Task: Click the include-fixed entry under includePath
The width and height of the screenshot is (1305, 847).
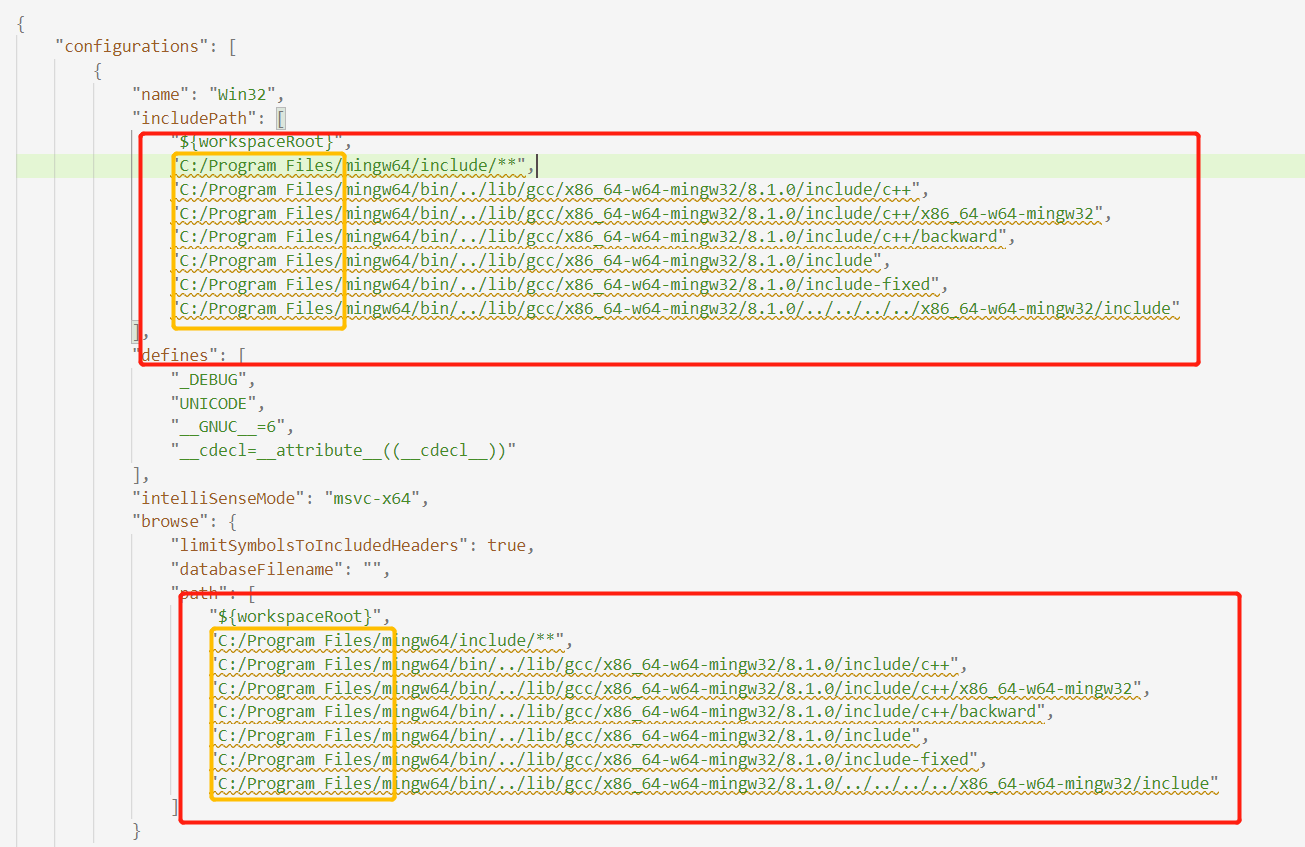Action: click(x=558, y=285)
